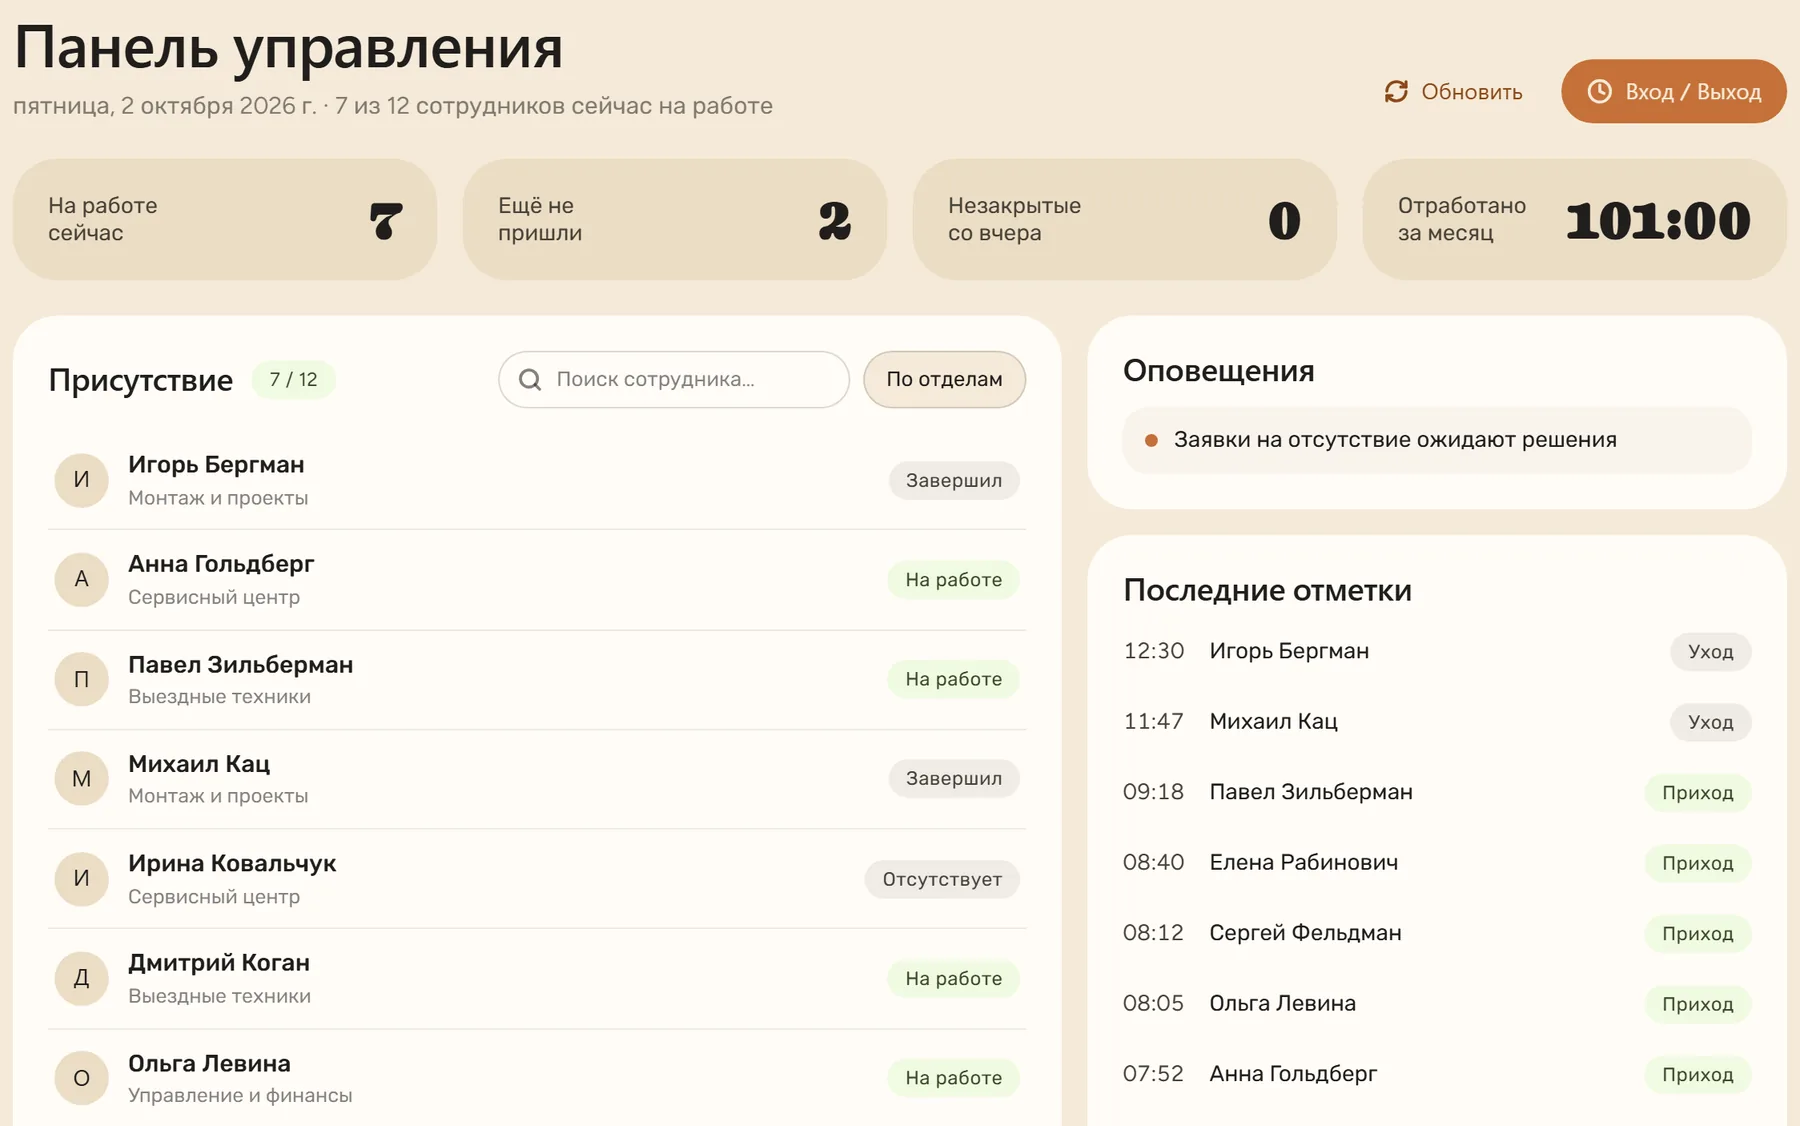Click the 7 / 12 presence count badge
The width and height of the screenshot is (1800, 1126).
pyautogui.click(x=293, y=380)
